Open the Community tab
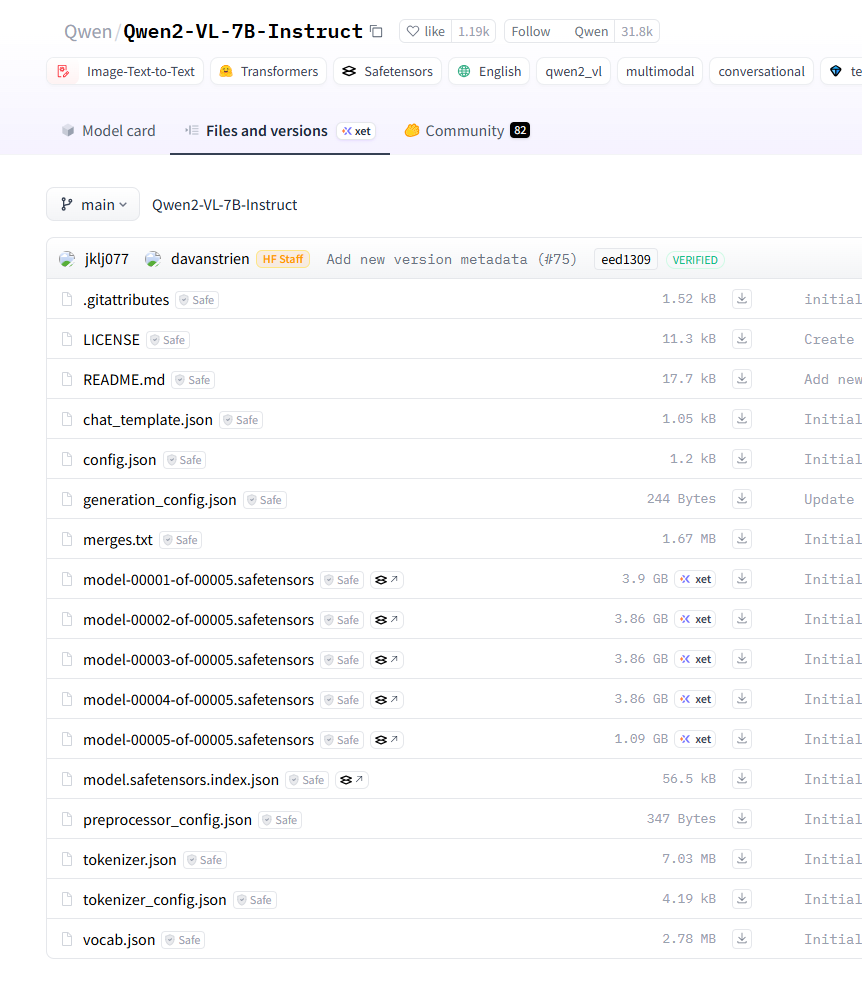The width and height of the screenshot is (862, 984). click(x=467, y=131)
